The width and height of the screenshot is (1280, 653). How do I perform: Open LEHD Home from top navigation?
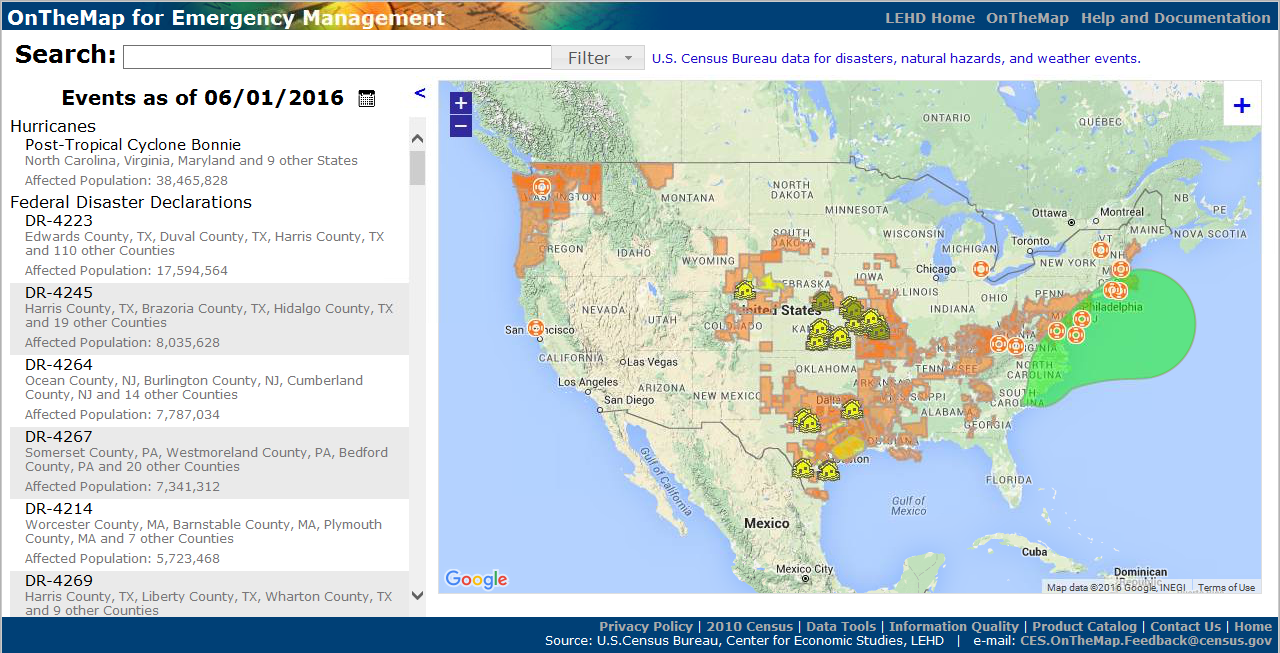click(x=929, y=18)
